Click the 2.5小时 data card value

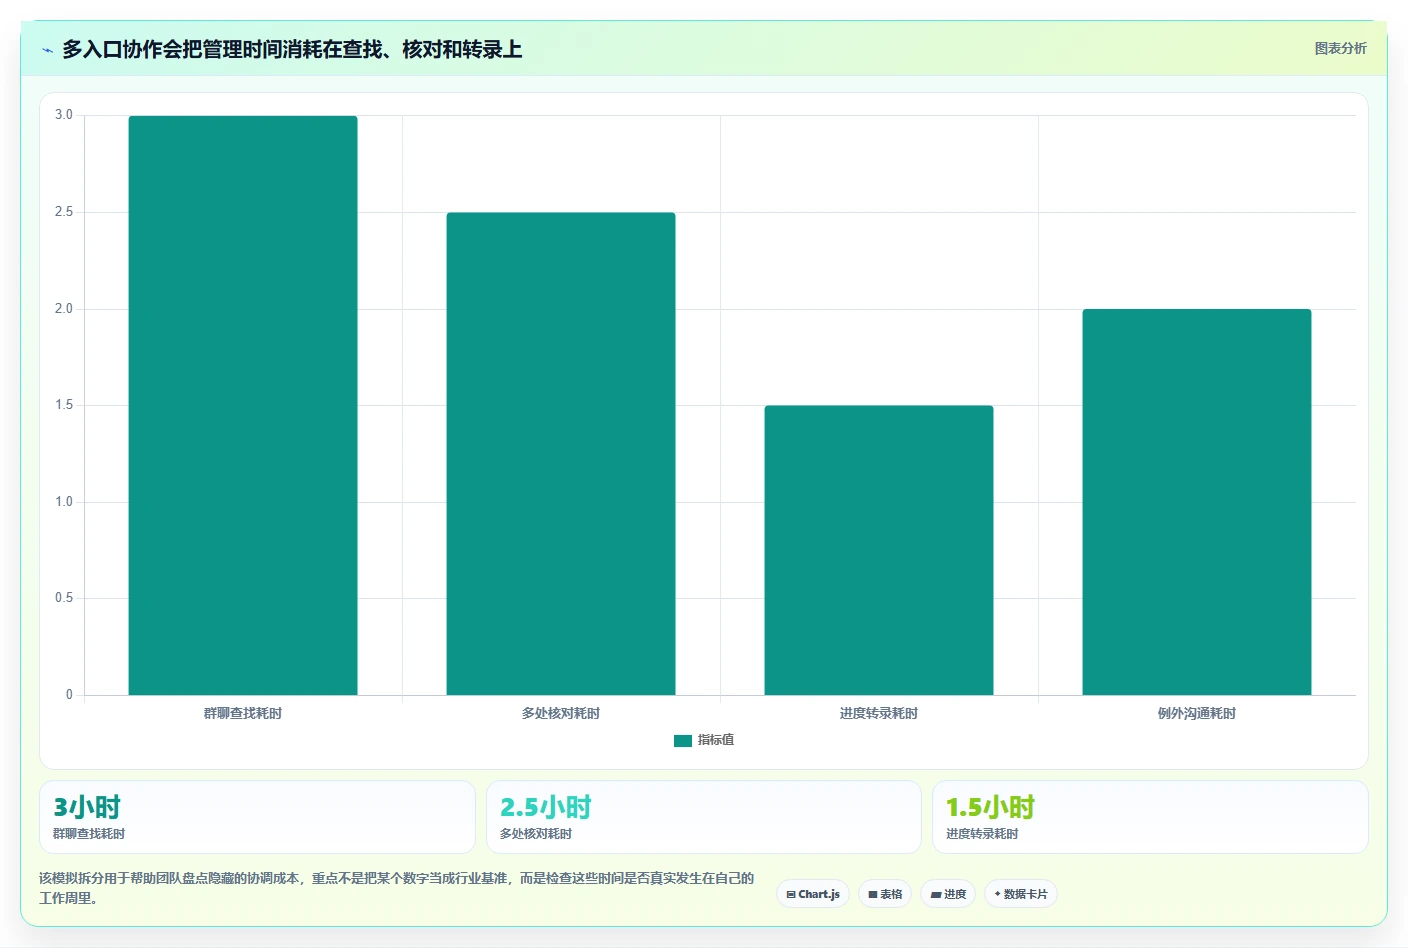(x=546, y=807)
